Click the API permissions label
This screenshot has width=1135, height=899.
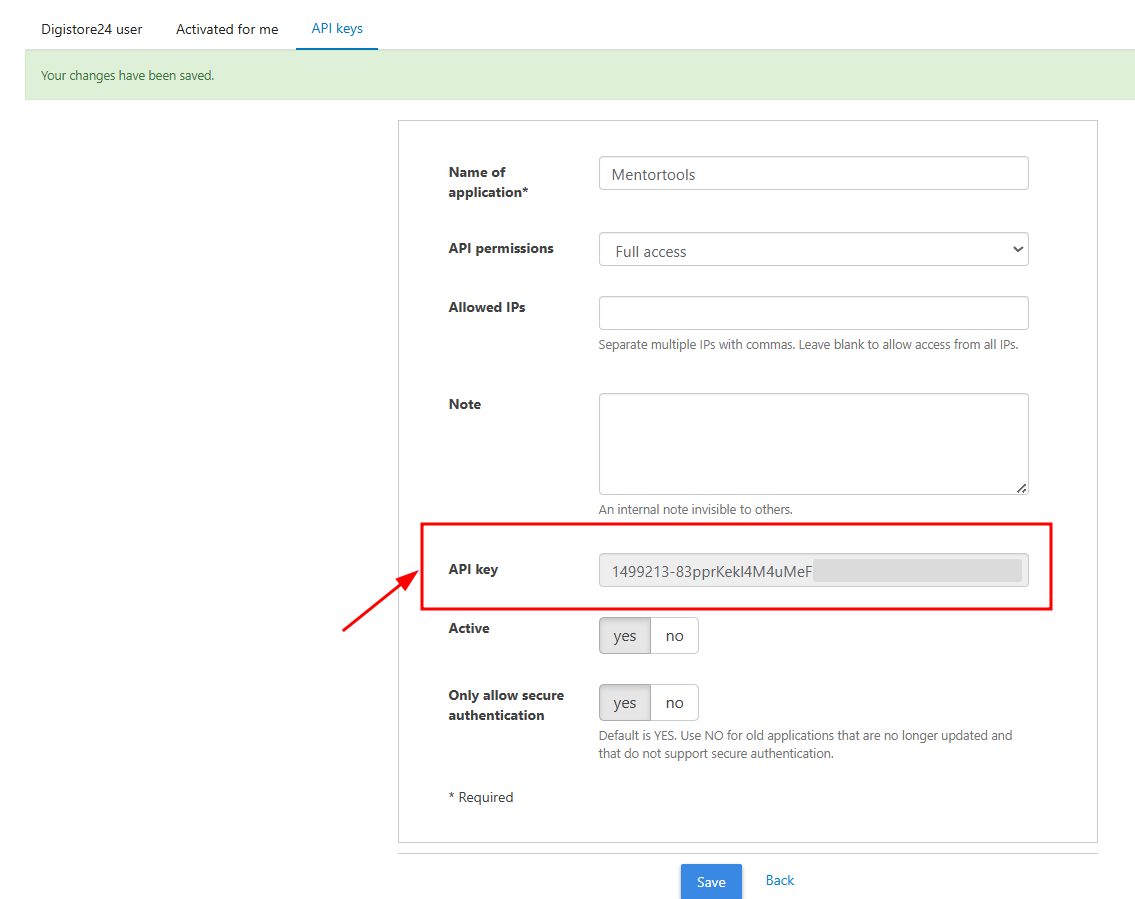501,248
